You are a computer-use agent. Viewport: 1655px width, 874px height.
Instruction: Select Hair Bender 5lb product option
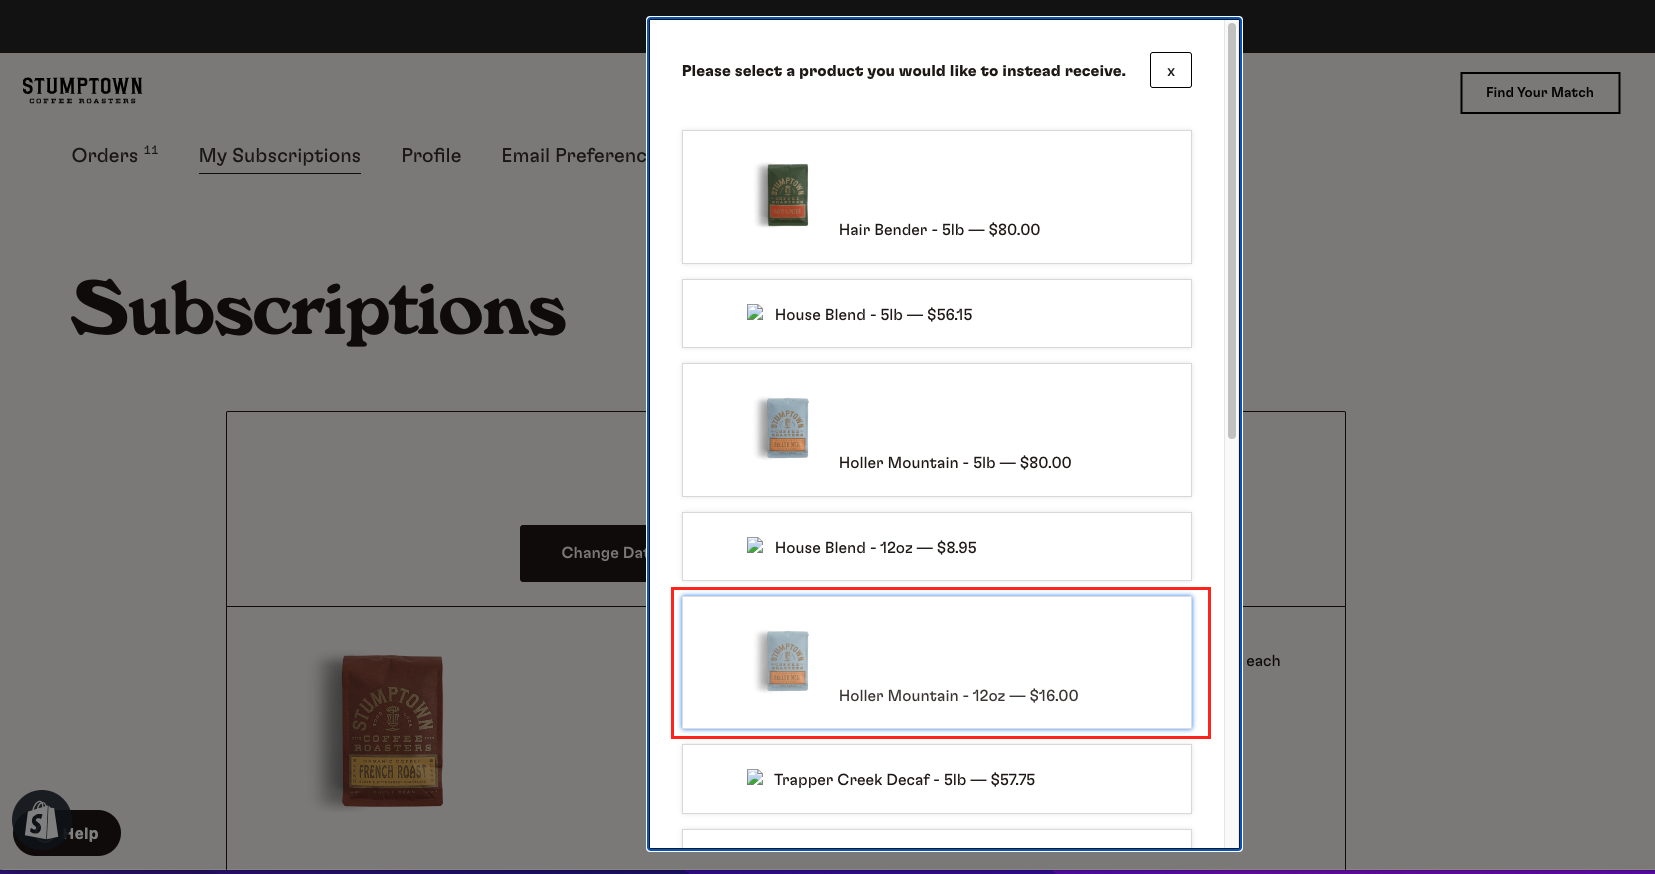(936, 197)
